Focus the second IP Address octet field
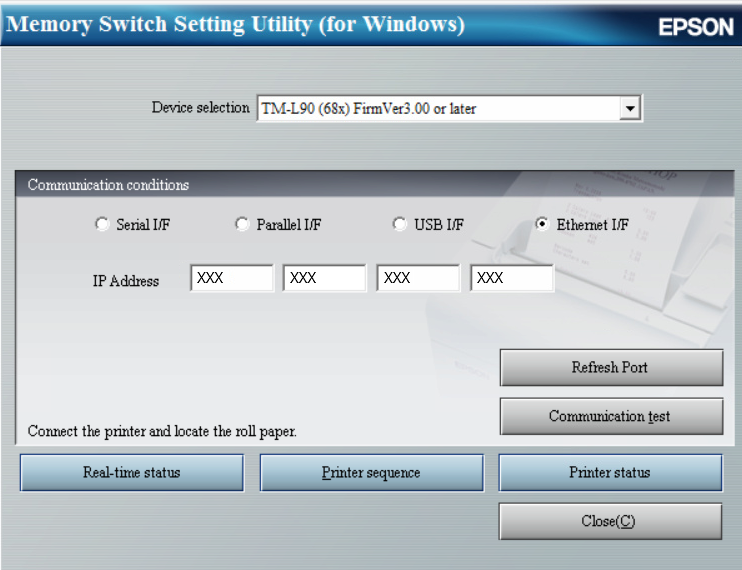 point(324,279)
